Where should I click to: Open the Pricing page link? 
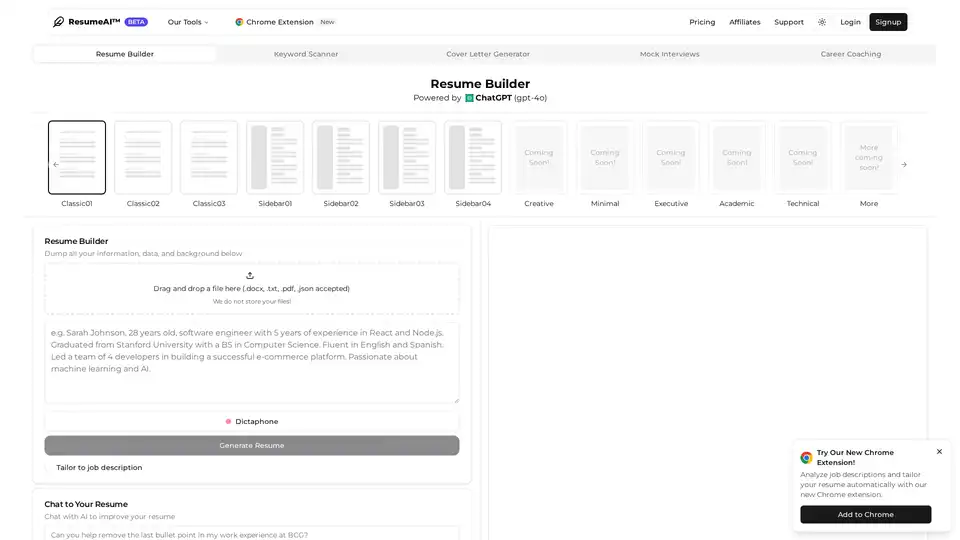(702, 22)
